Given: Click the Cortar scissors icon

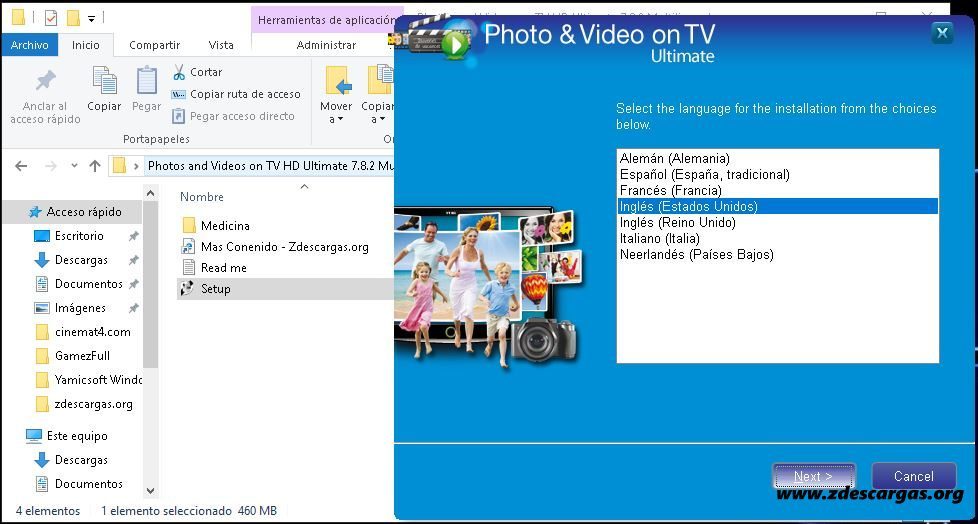Looking at the screenshot, I should point(179,72).
